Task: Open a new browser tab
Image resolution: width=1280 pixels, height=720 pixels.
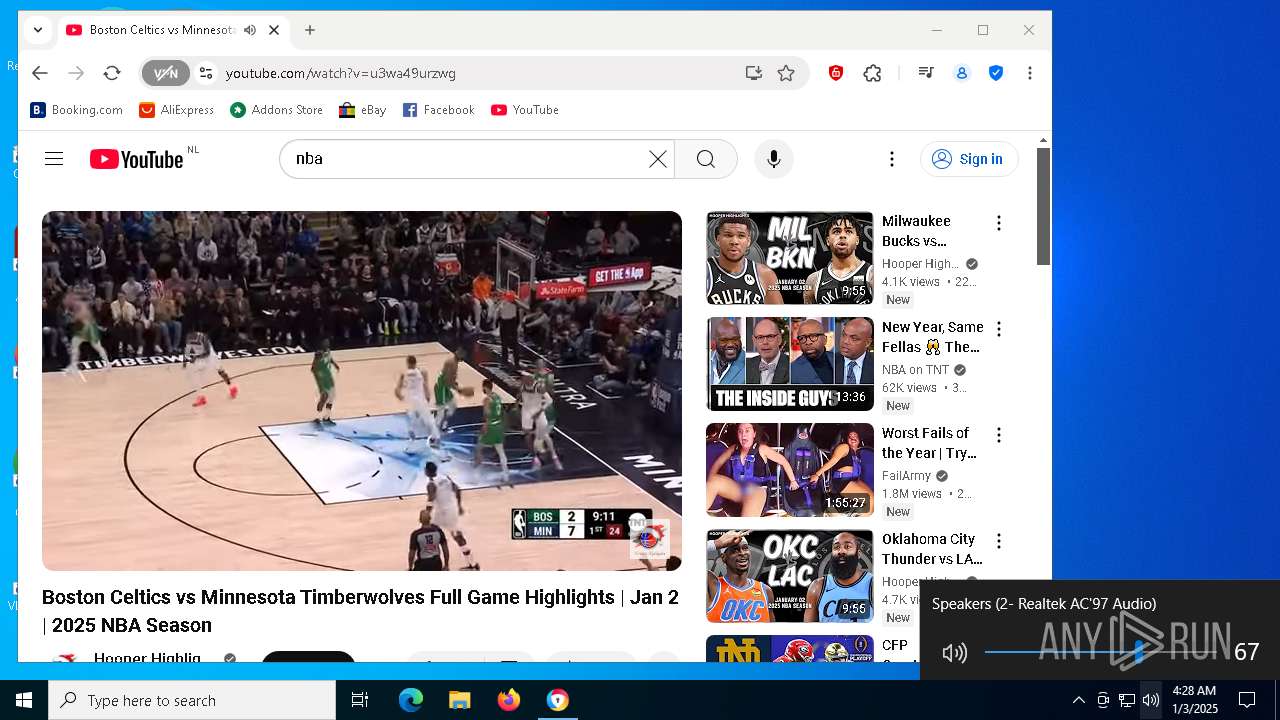Action: 310,30
